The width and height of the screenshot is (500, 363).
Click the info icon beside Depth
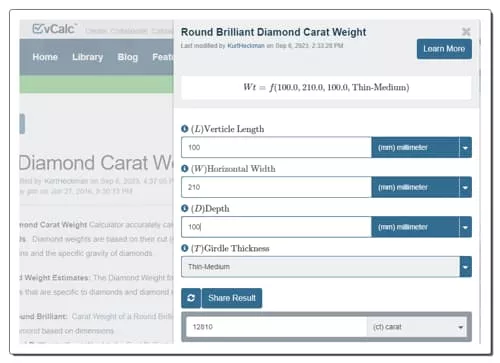pos(184,208)
